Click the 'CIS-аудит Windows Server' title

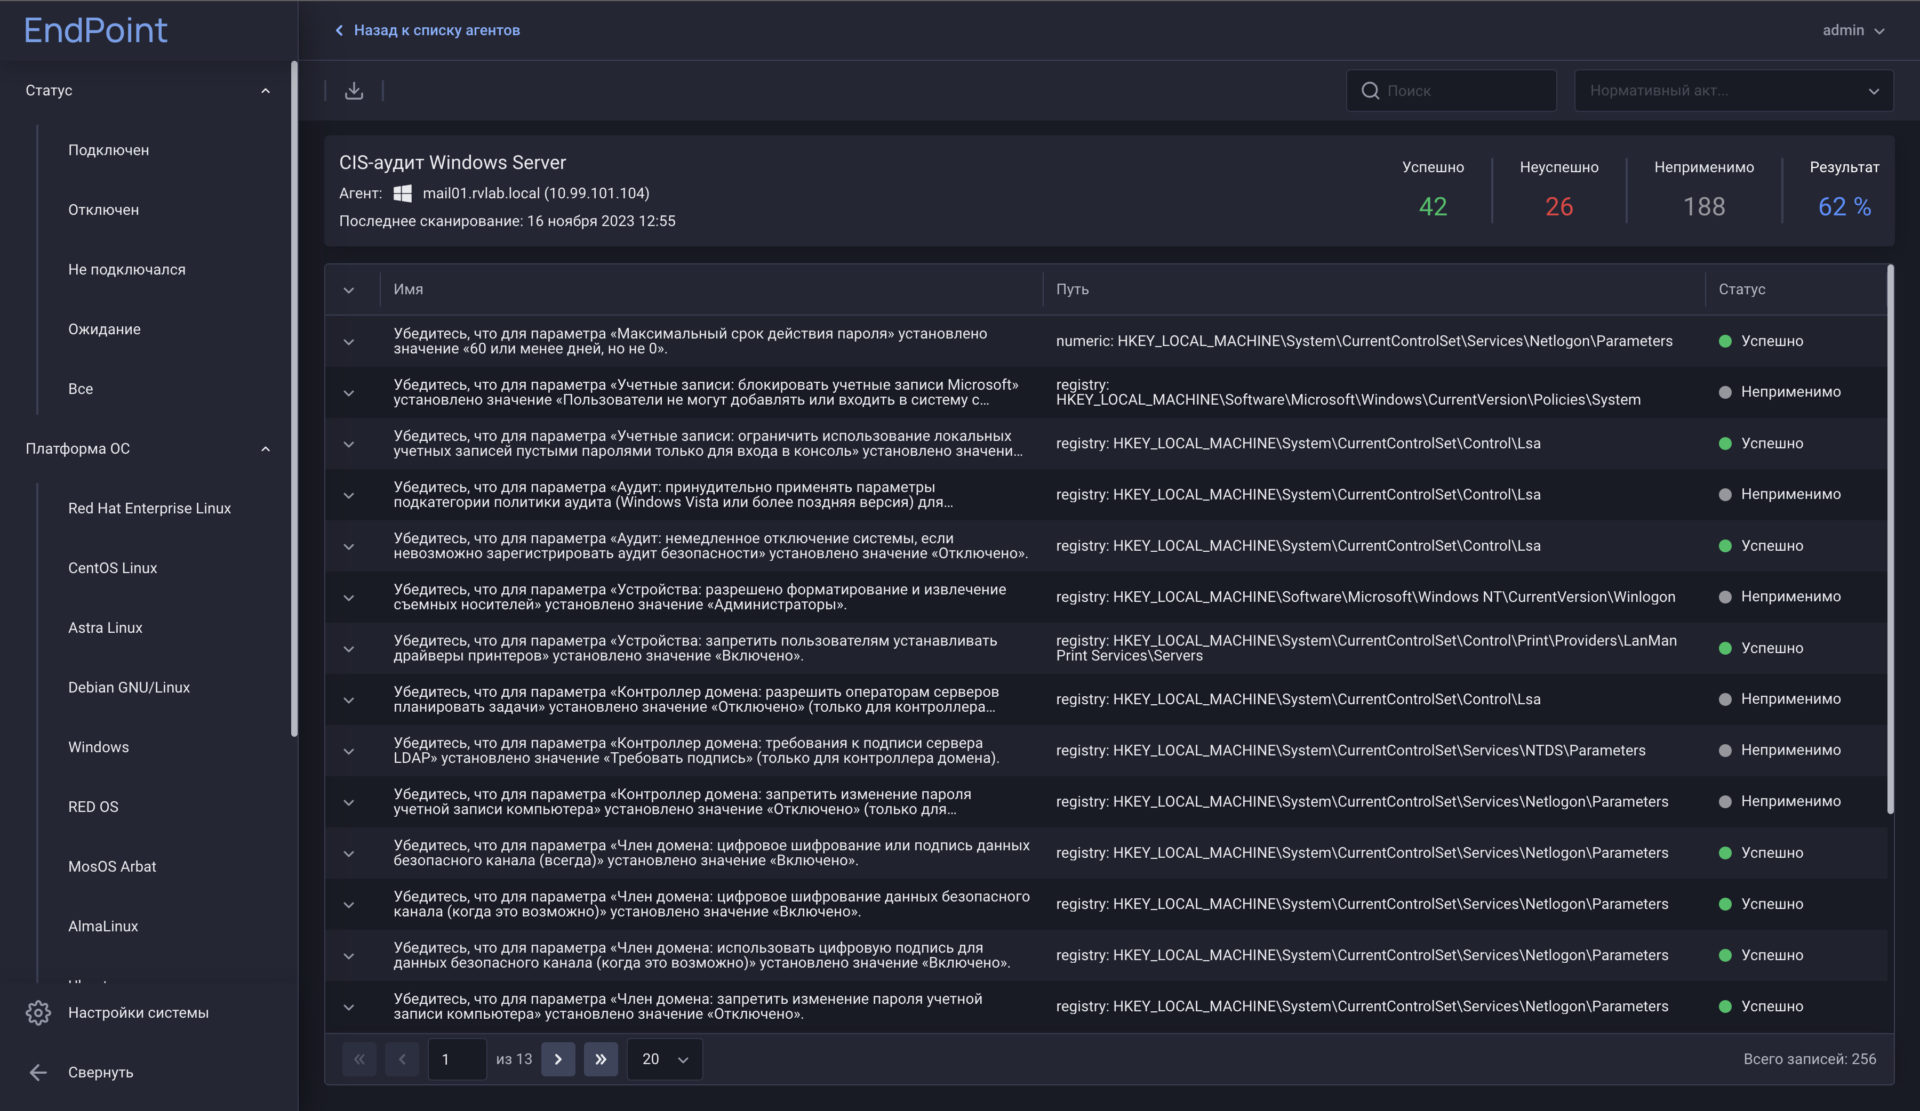pyautogui.click(x=452, y=163)
